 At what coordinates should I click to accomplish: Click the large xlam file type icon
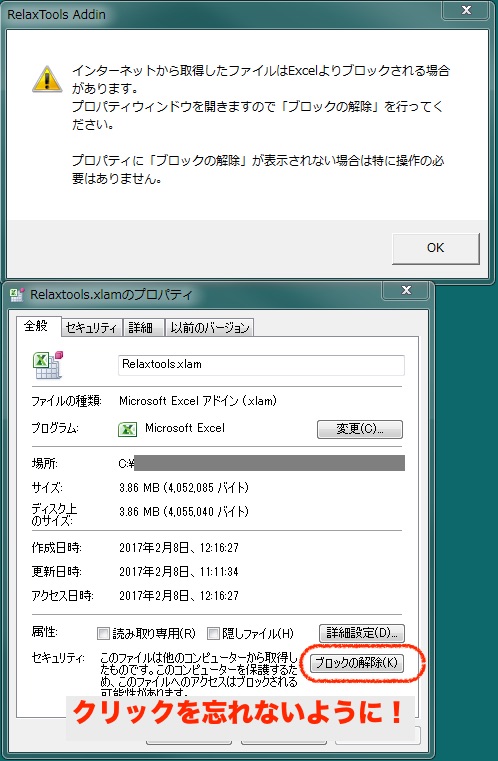48,365
